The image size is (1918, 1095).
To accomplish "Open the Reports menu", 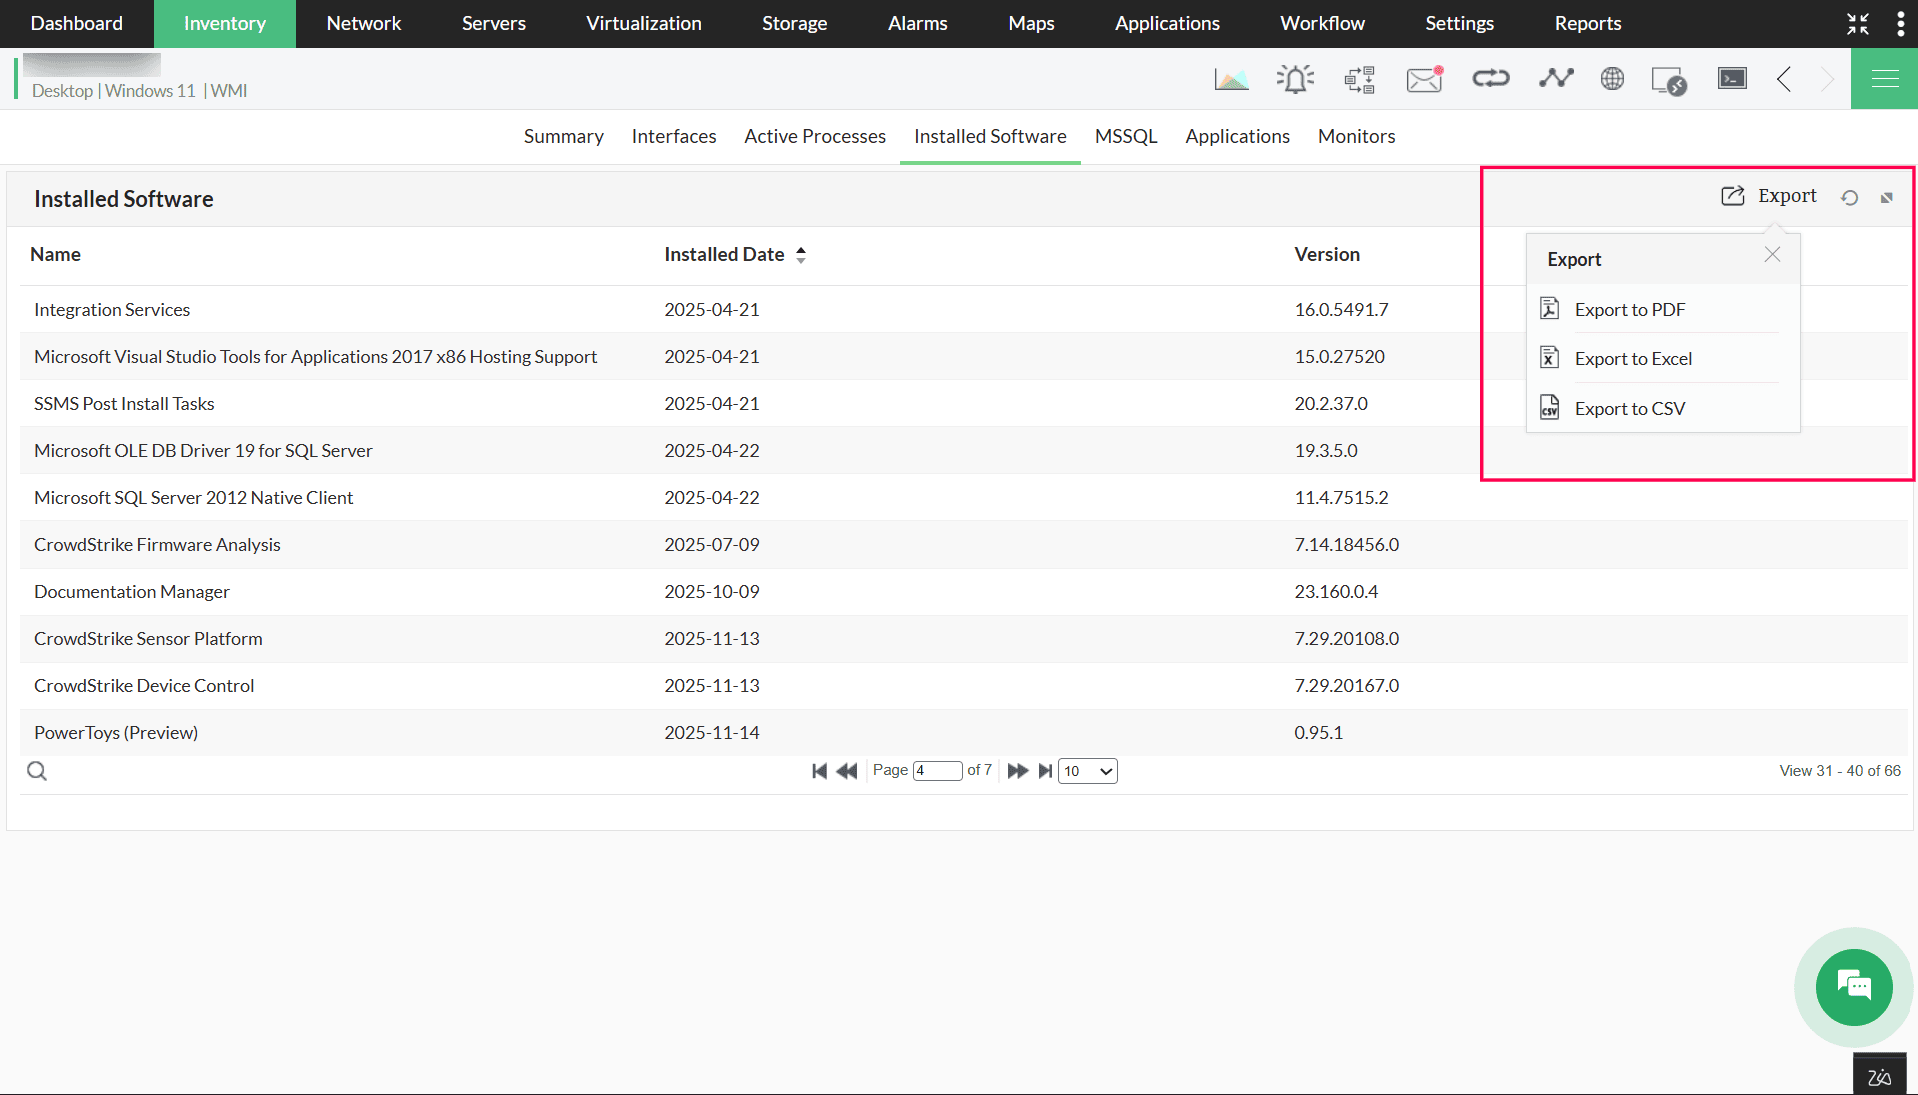I will [1588, 24].
